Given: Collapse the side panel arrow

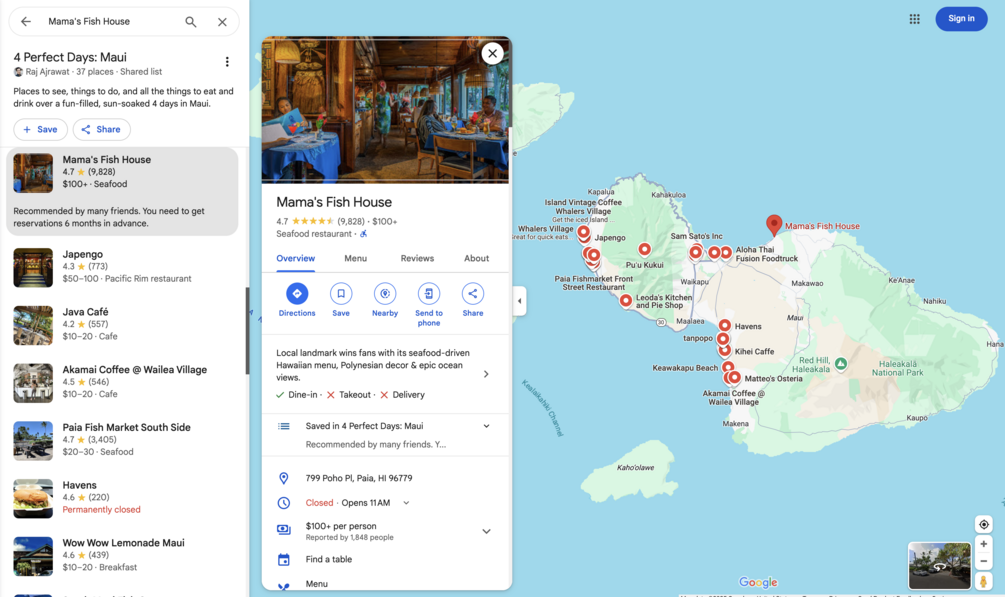Looking at the screenshot, I should tap(519, 301).
